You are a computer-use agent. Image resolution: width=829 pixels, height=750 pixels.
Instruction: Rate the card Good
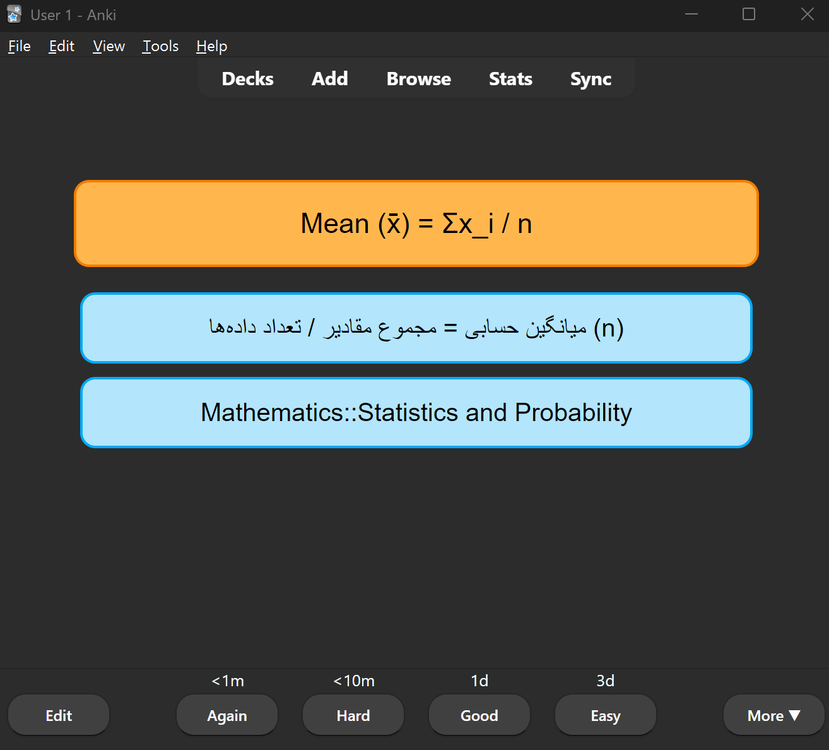479,715
